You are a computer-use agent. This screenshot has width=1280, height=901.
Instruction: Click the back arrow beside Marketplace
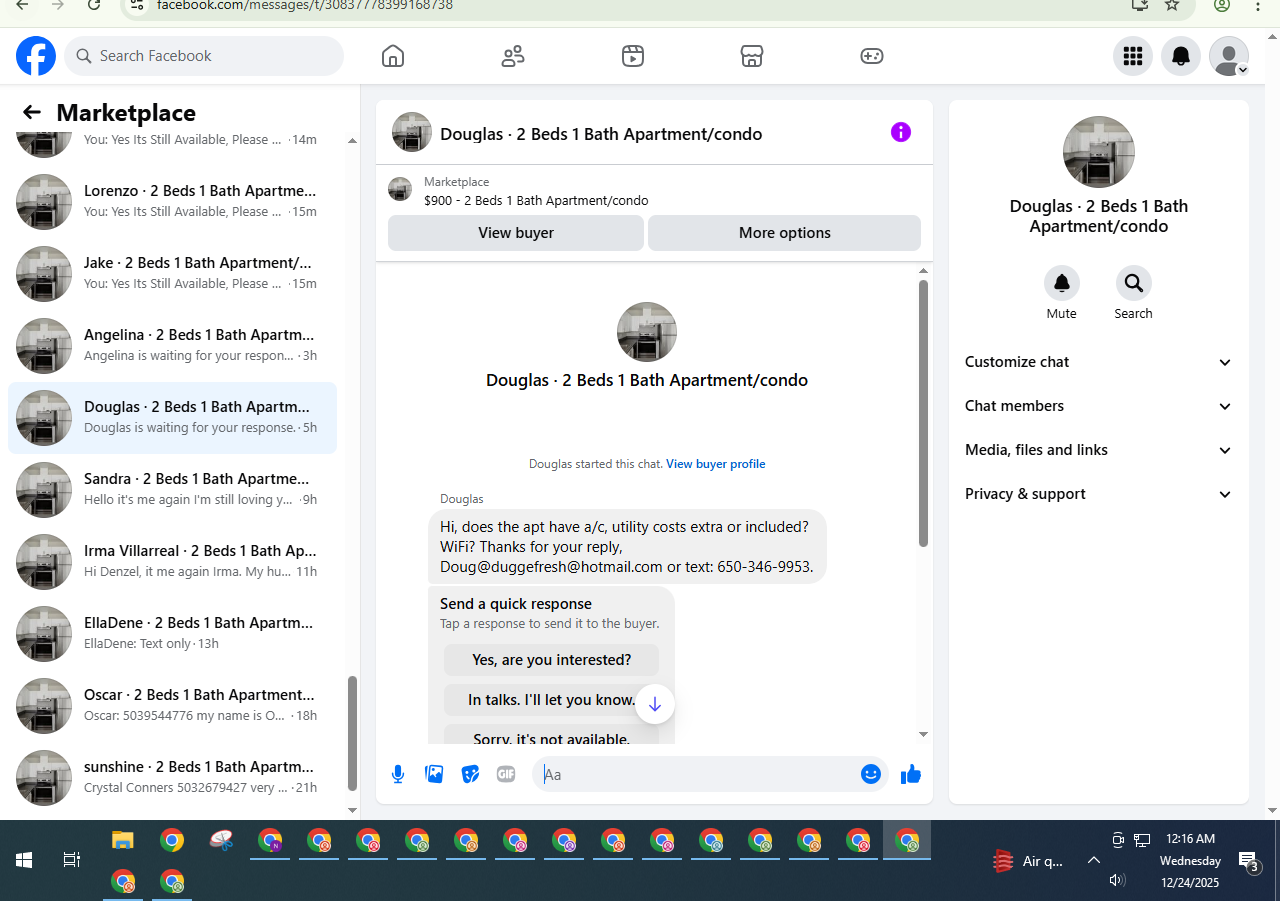[32, 113]
